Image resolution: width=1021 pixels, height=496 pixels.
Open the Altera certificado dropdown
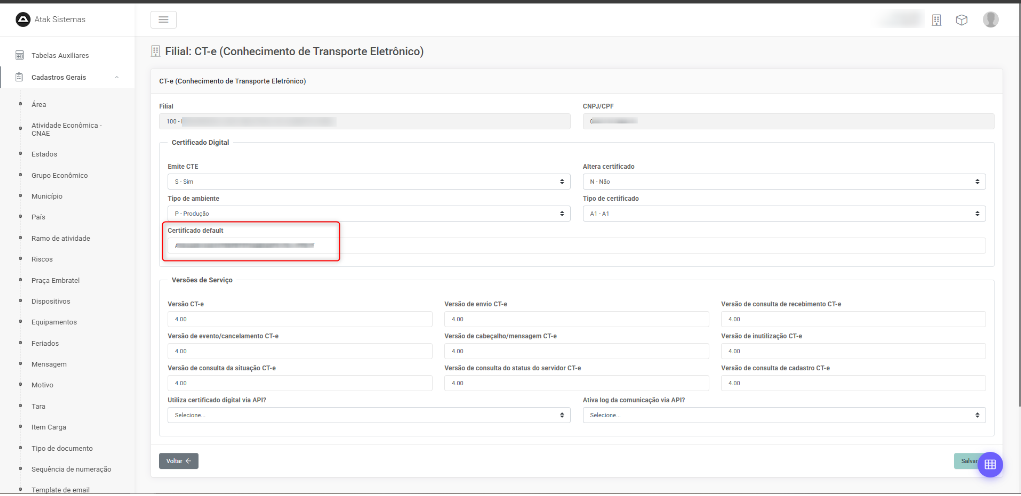[x=784, y=182]
